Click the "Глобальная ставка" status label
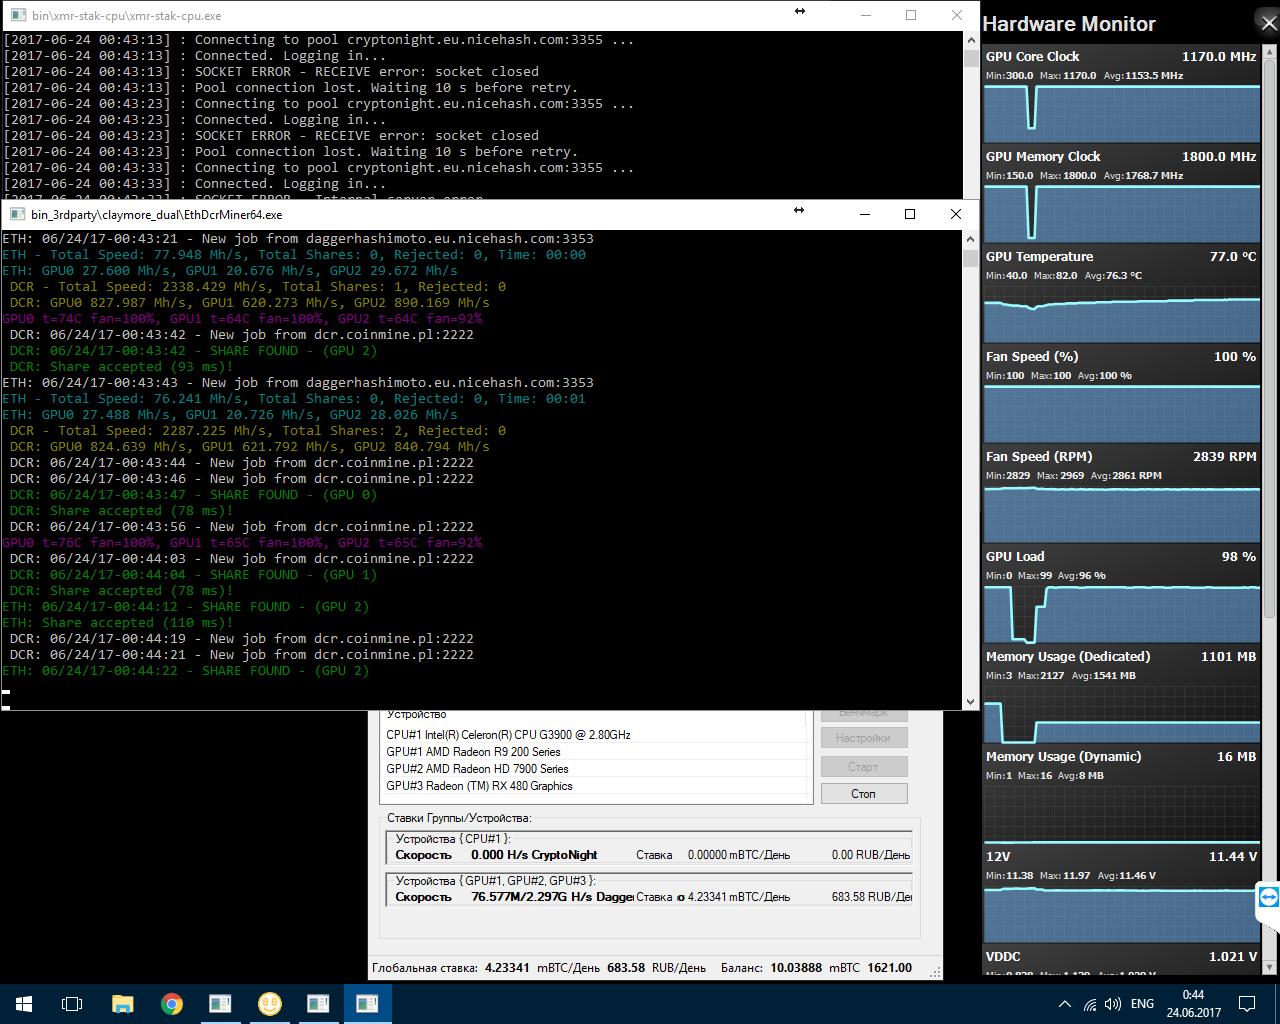The width and height of the screenshot is (1280, 1024). tap(425, 968)
